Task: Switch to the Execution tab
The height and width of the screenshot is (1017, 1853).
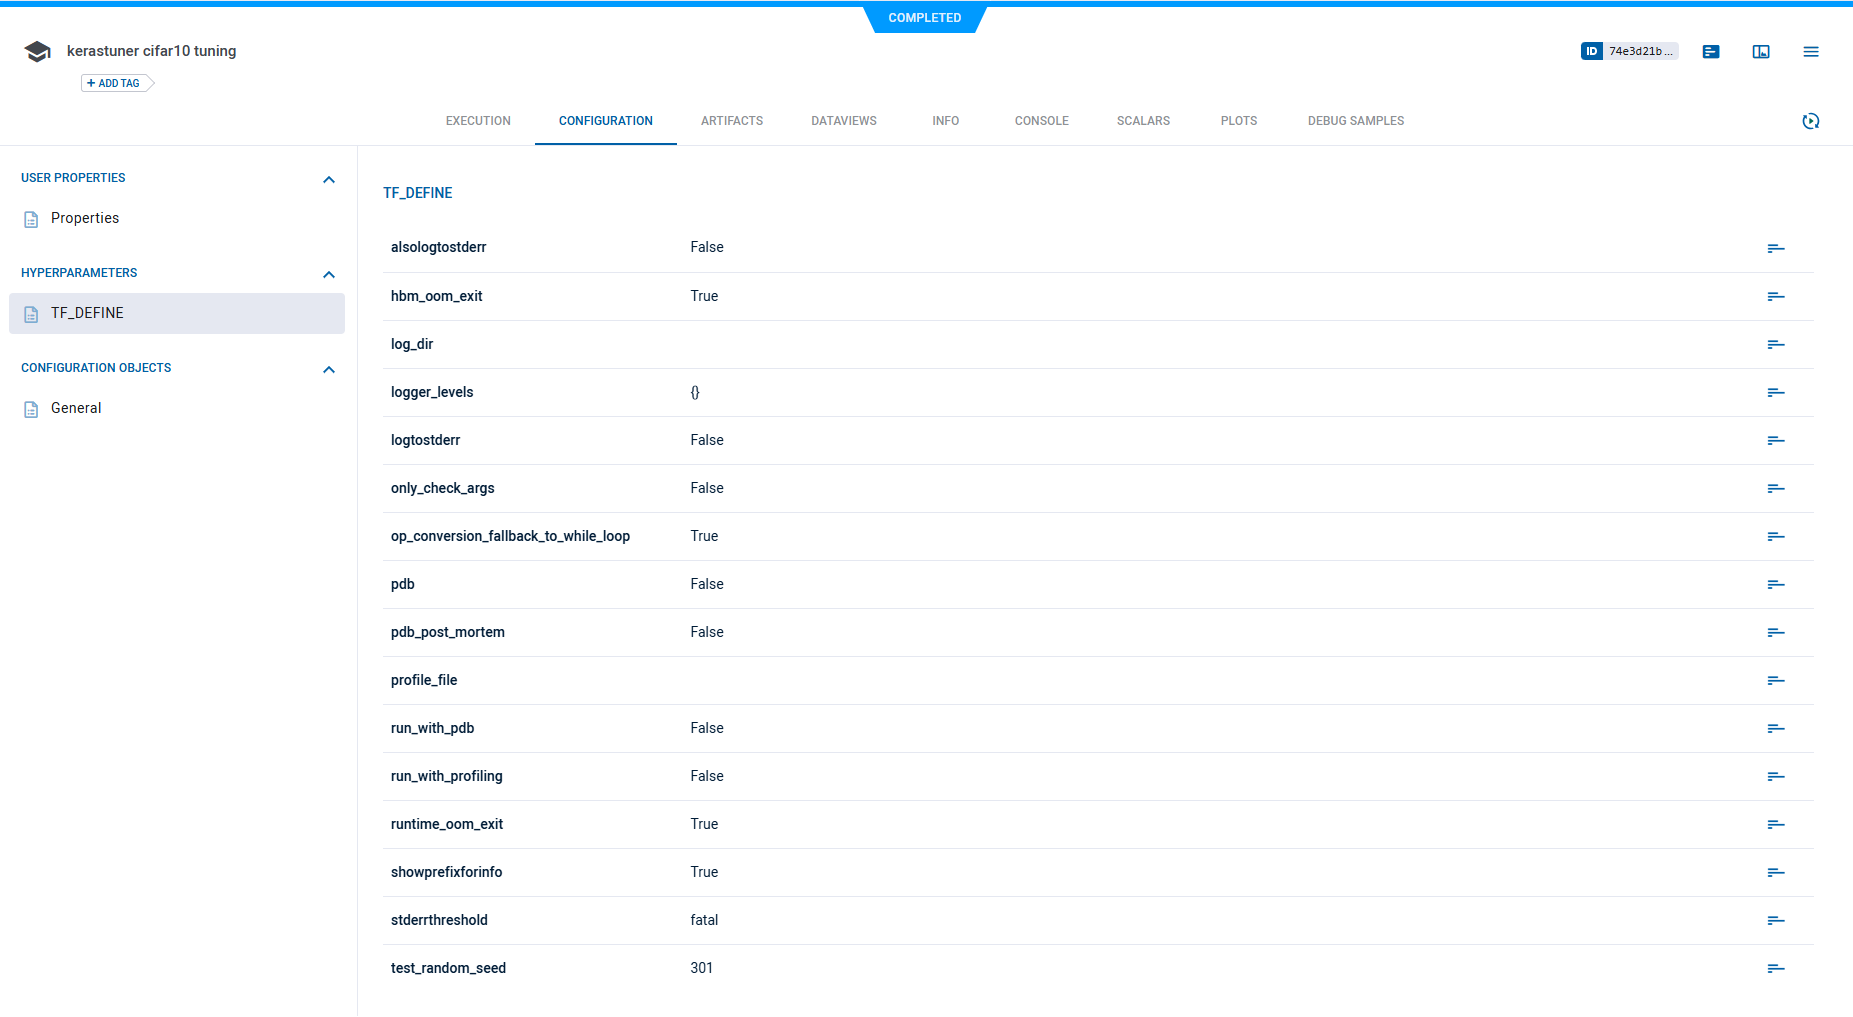Action: pyautogui.click(x=478, y=121)
